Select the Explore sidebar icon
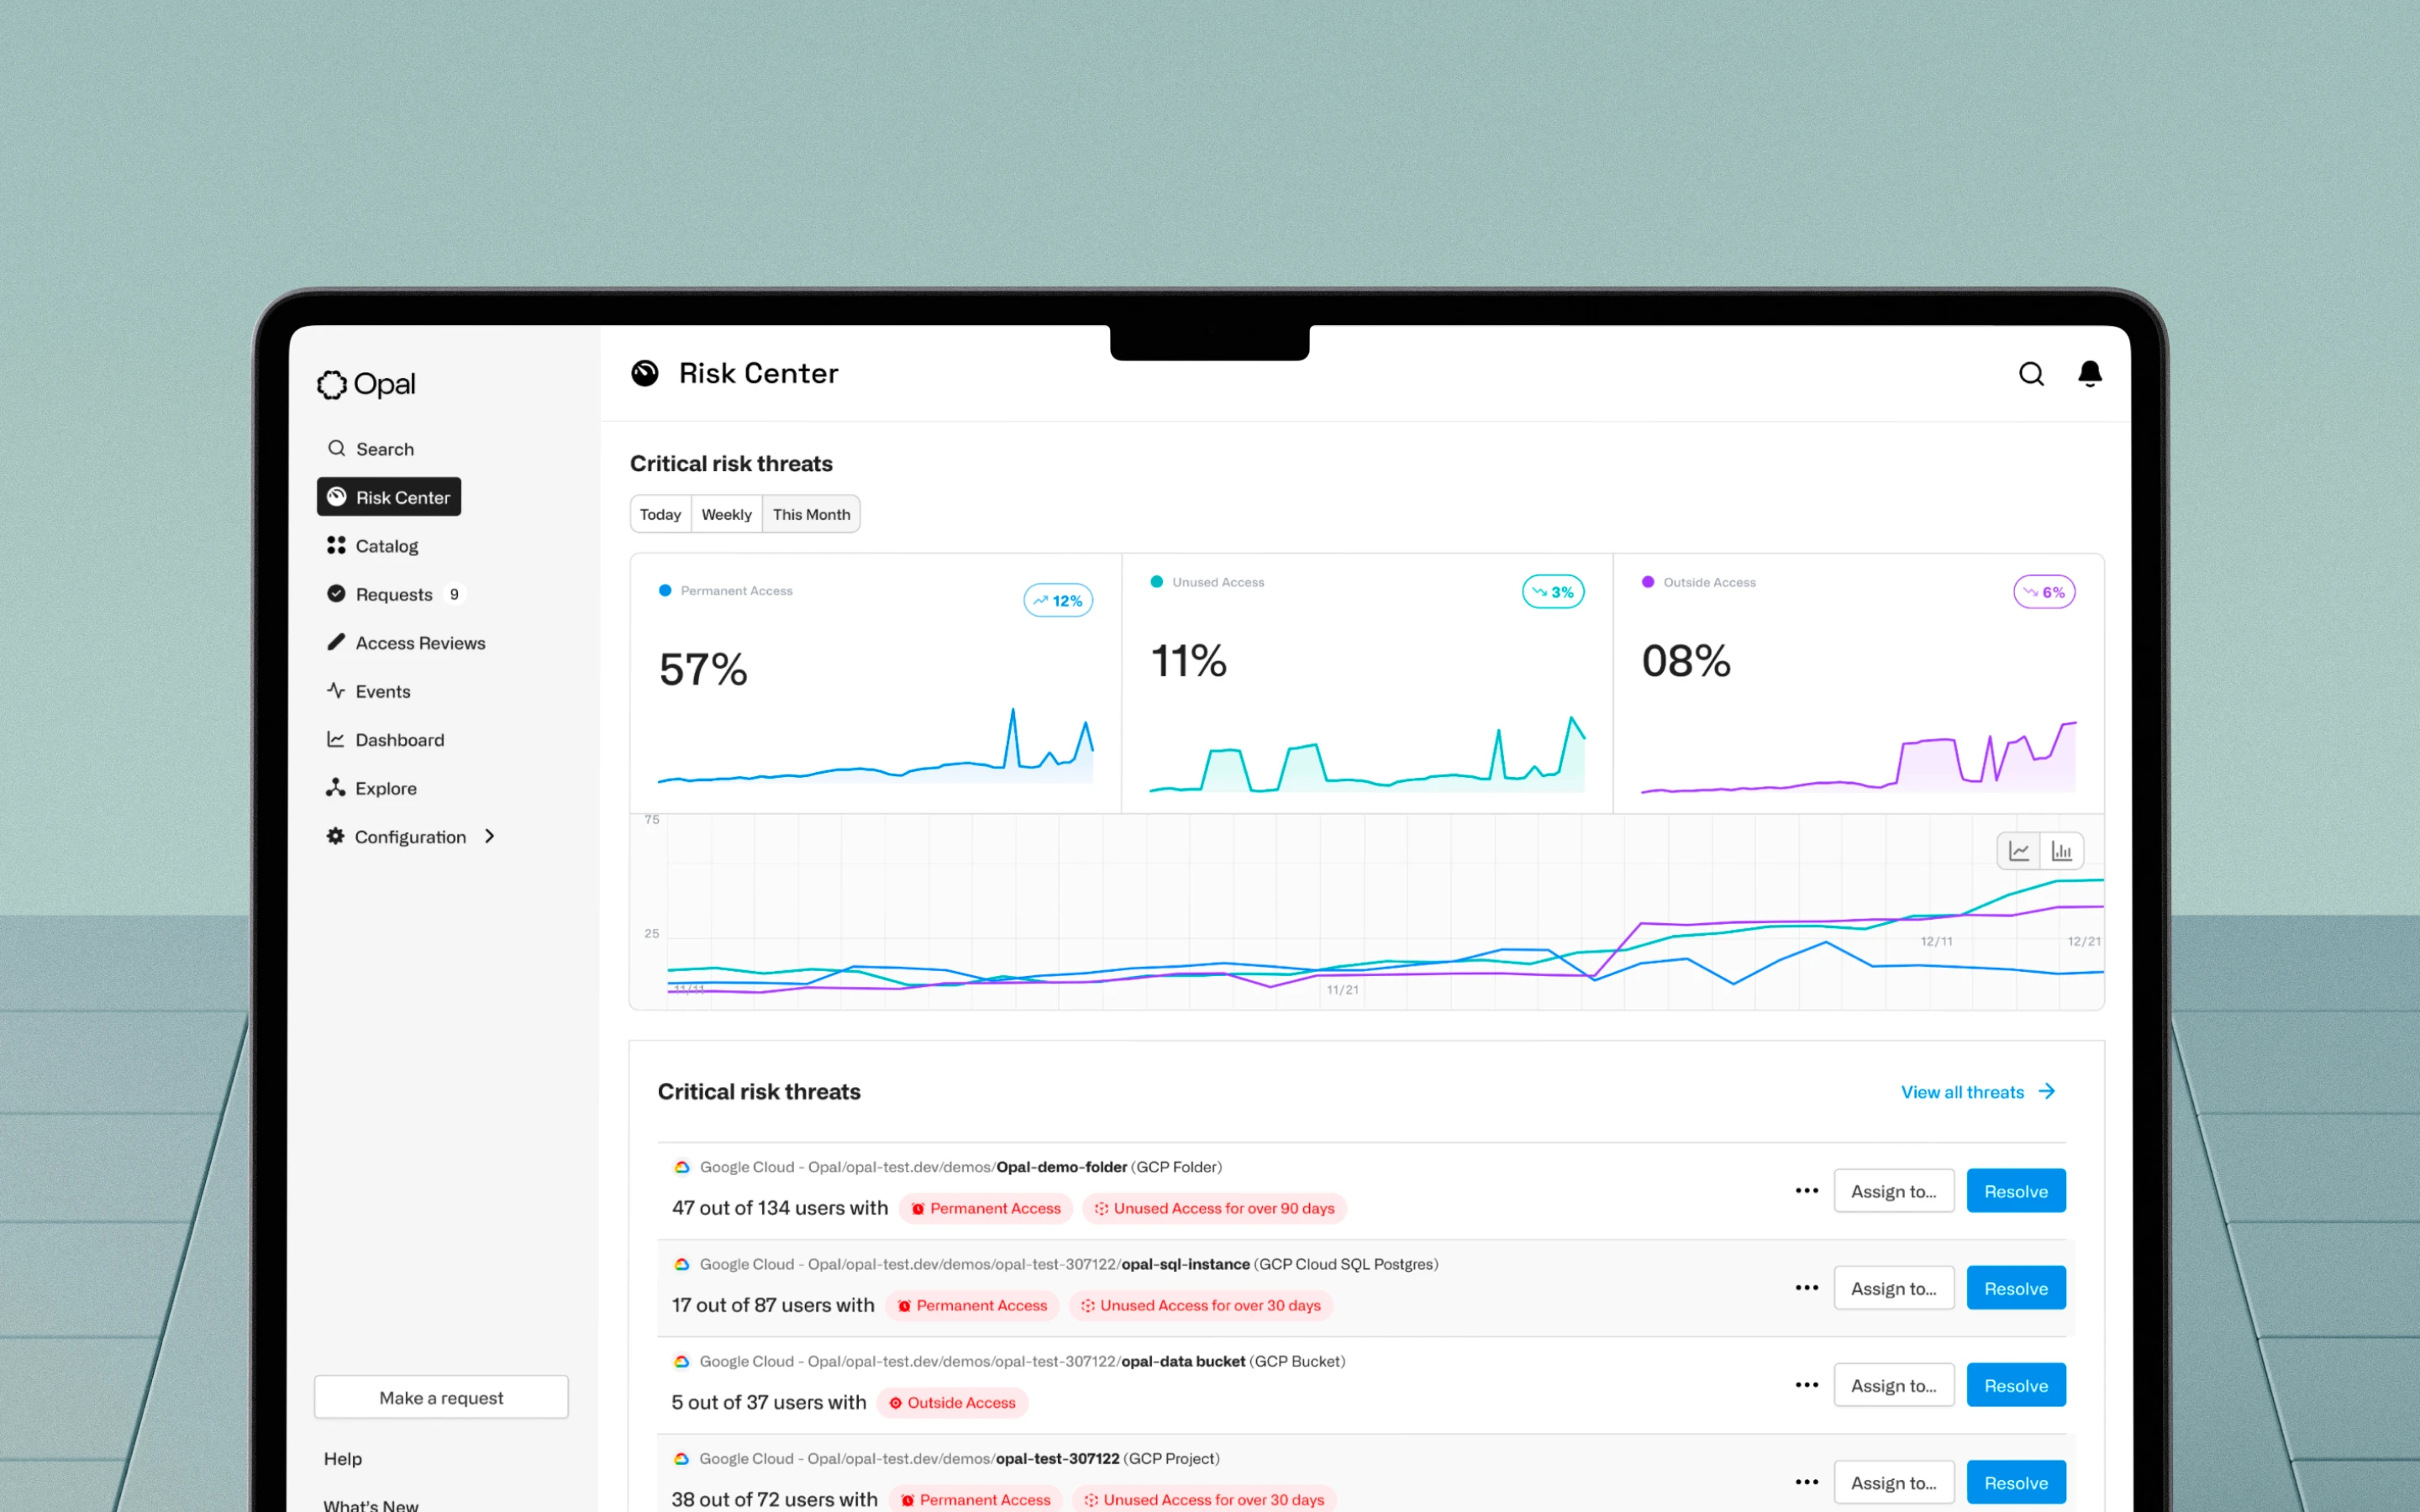Image resolution: width=2420 pixels, height=1512 pixels. [336, 788]
